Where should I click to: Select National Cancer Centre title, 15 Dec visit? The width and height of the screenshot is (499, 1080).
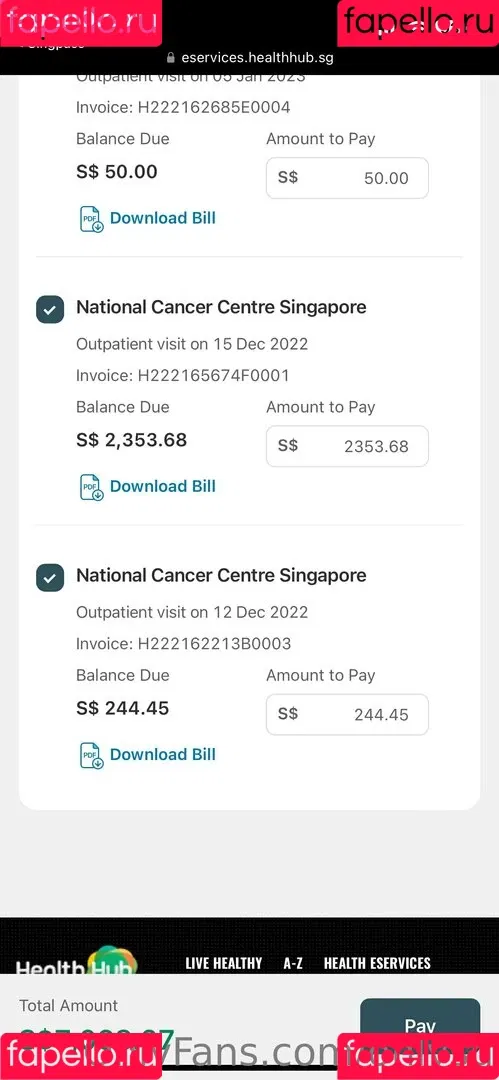pyautogui.click(x=221, y=307)
